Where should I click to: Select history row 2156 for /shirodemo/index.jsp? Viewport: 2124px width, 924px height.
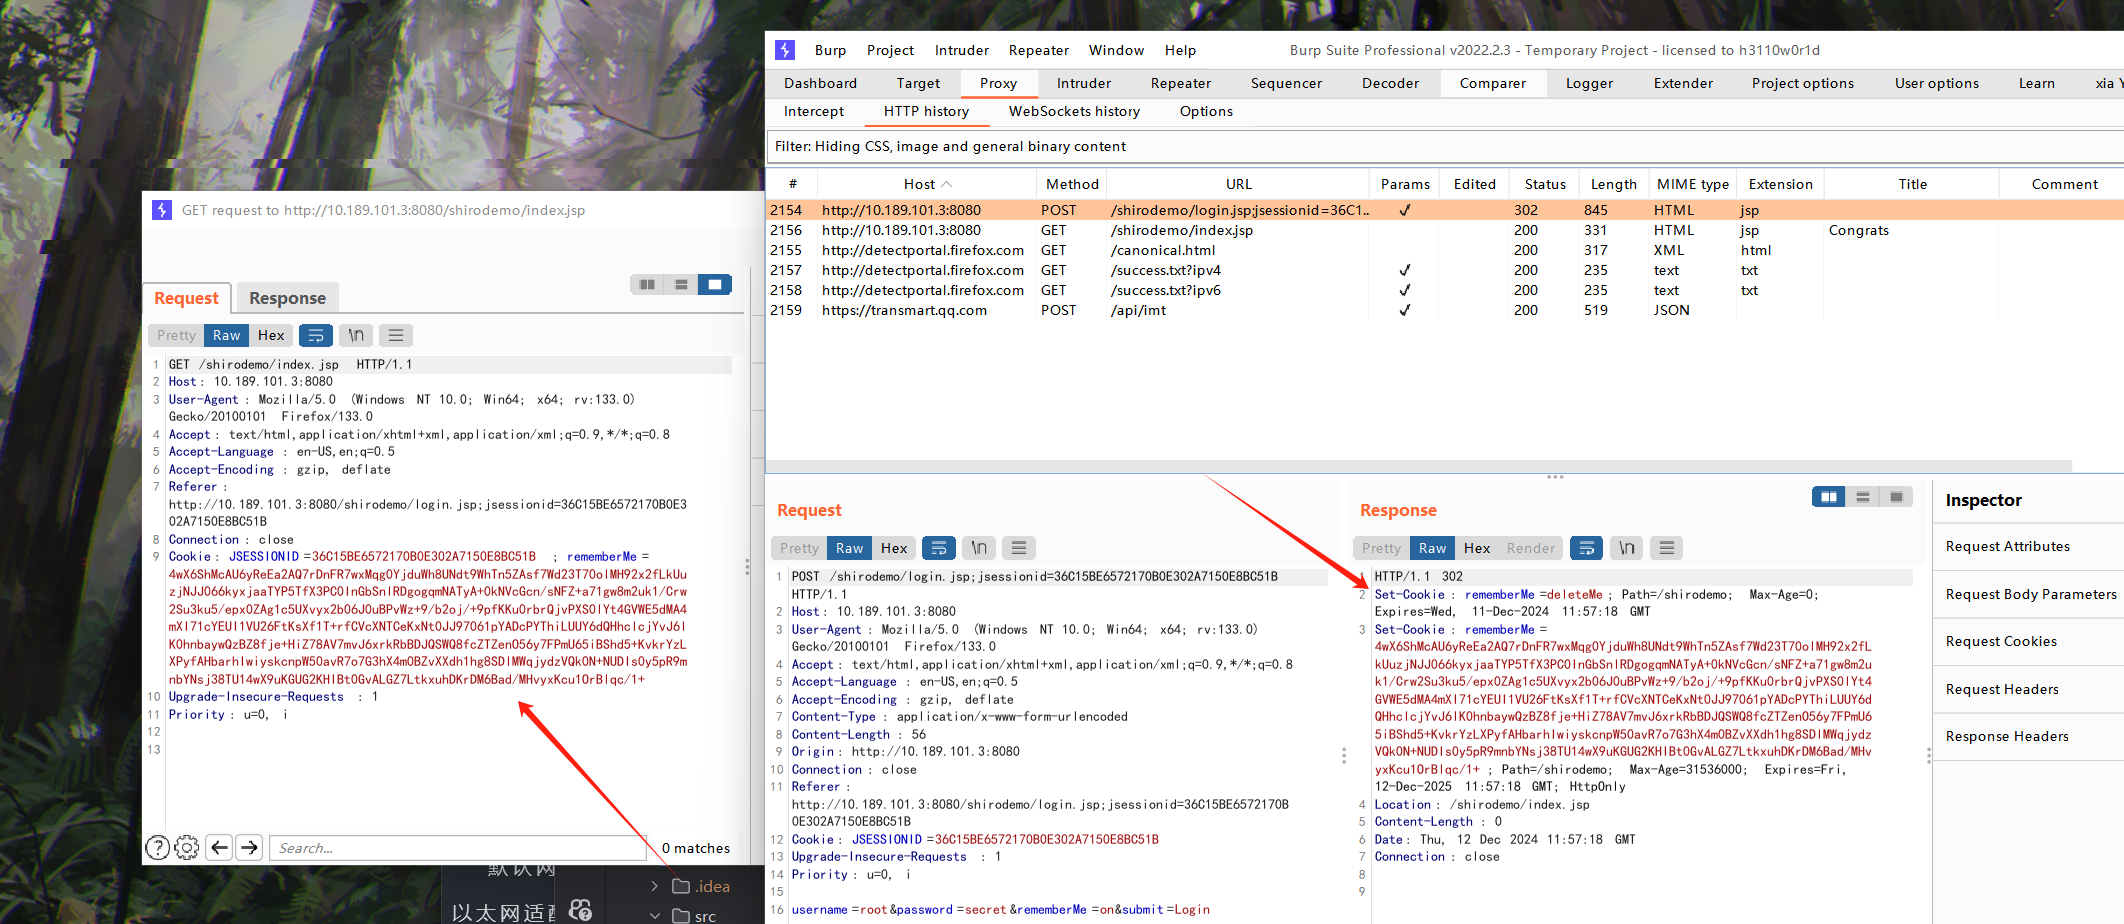[1444, 230]
